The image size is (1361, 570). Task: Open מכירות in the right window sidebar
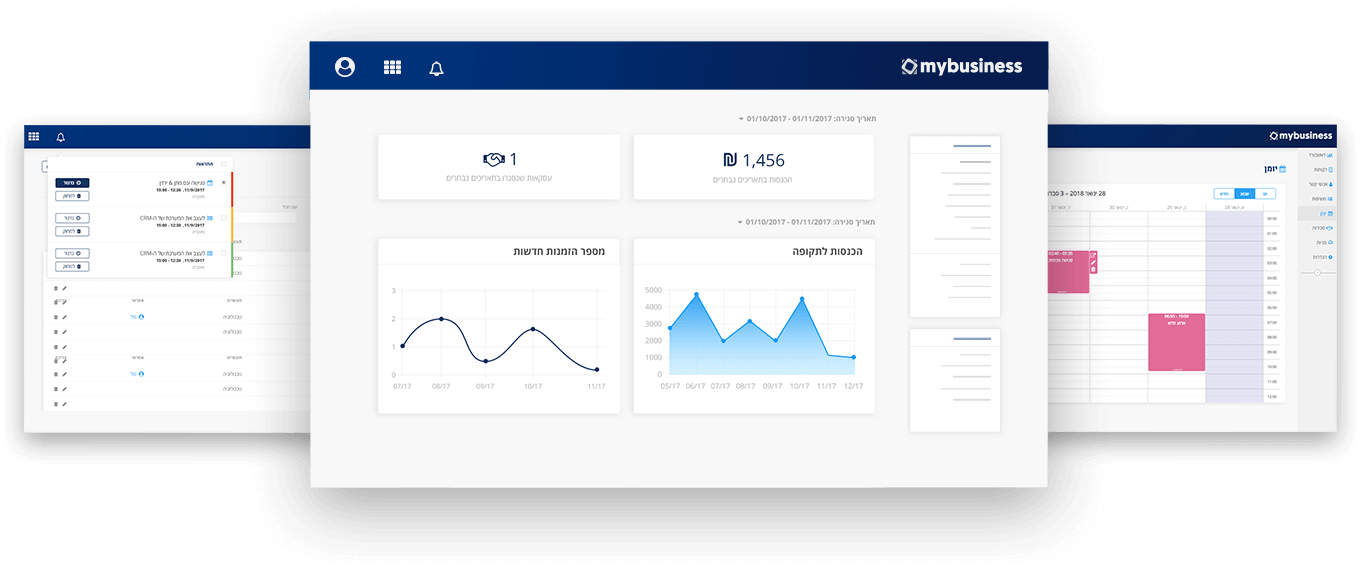click(x=1320, y=228)
